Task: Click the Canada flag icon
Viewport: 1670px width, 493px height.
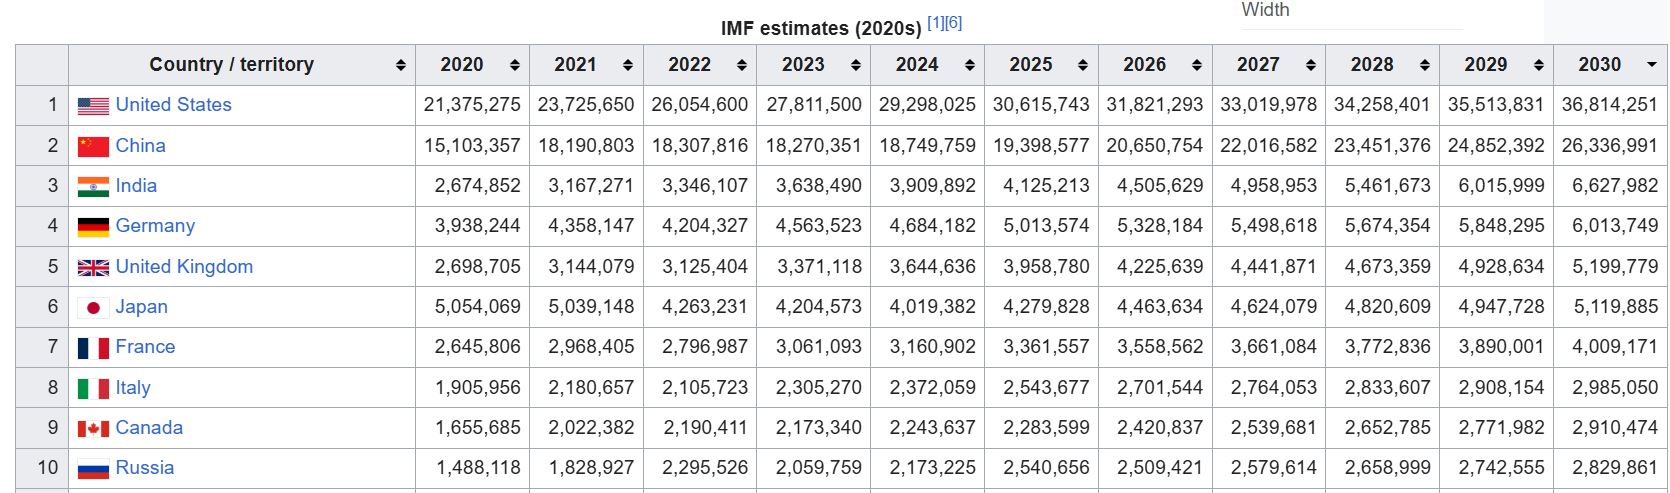Action: 93,429
